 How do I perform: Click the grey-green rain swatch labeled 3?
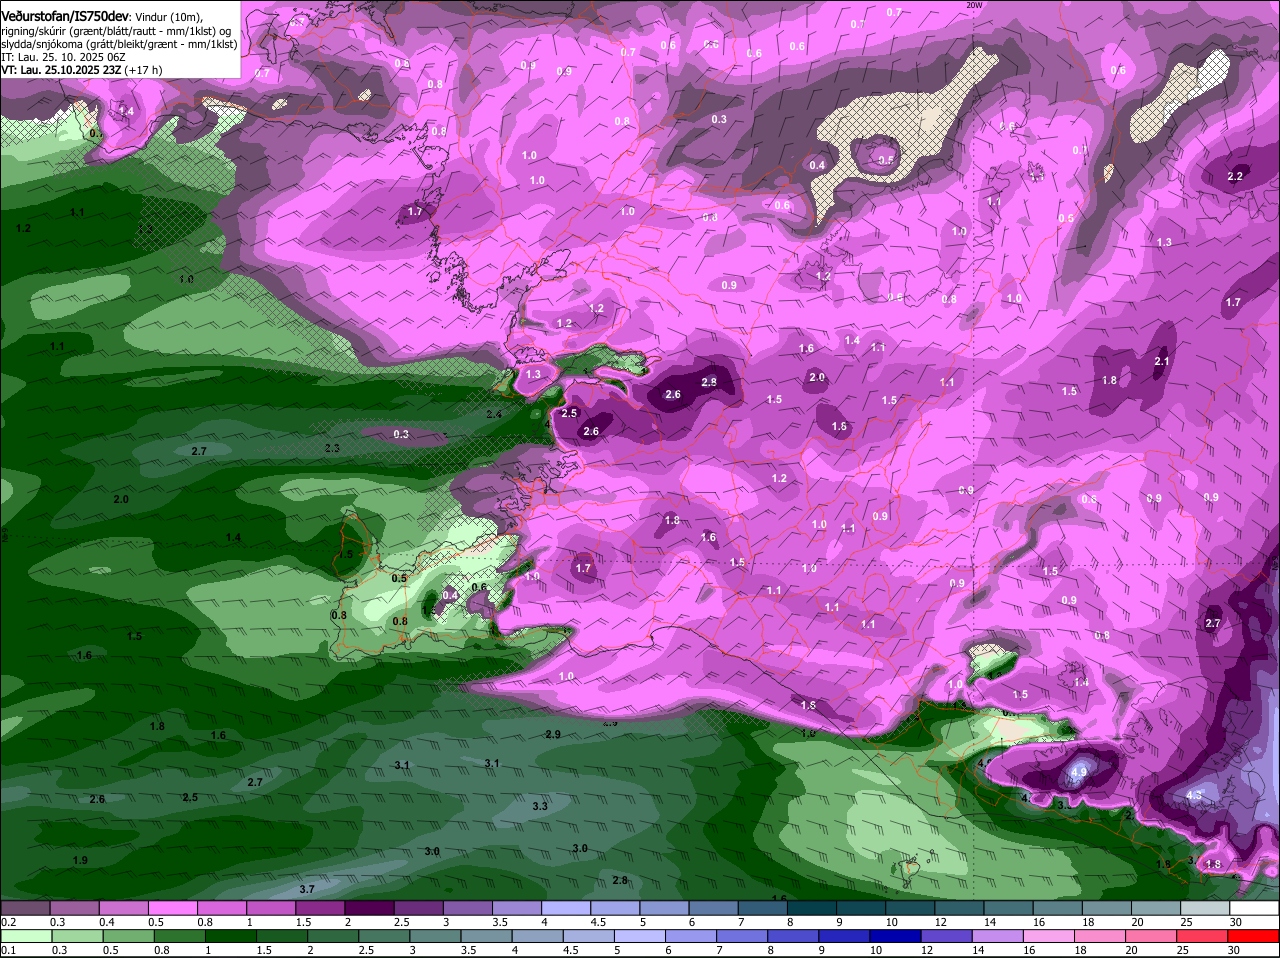434,936
